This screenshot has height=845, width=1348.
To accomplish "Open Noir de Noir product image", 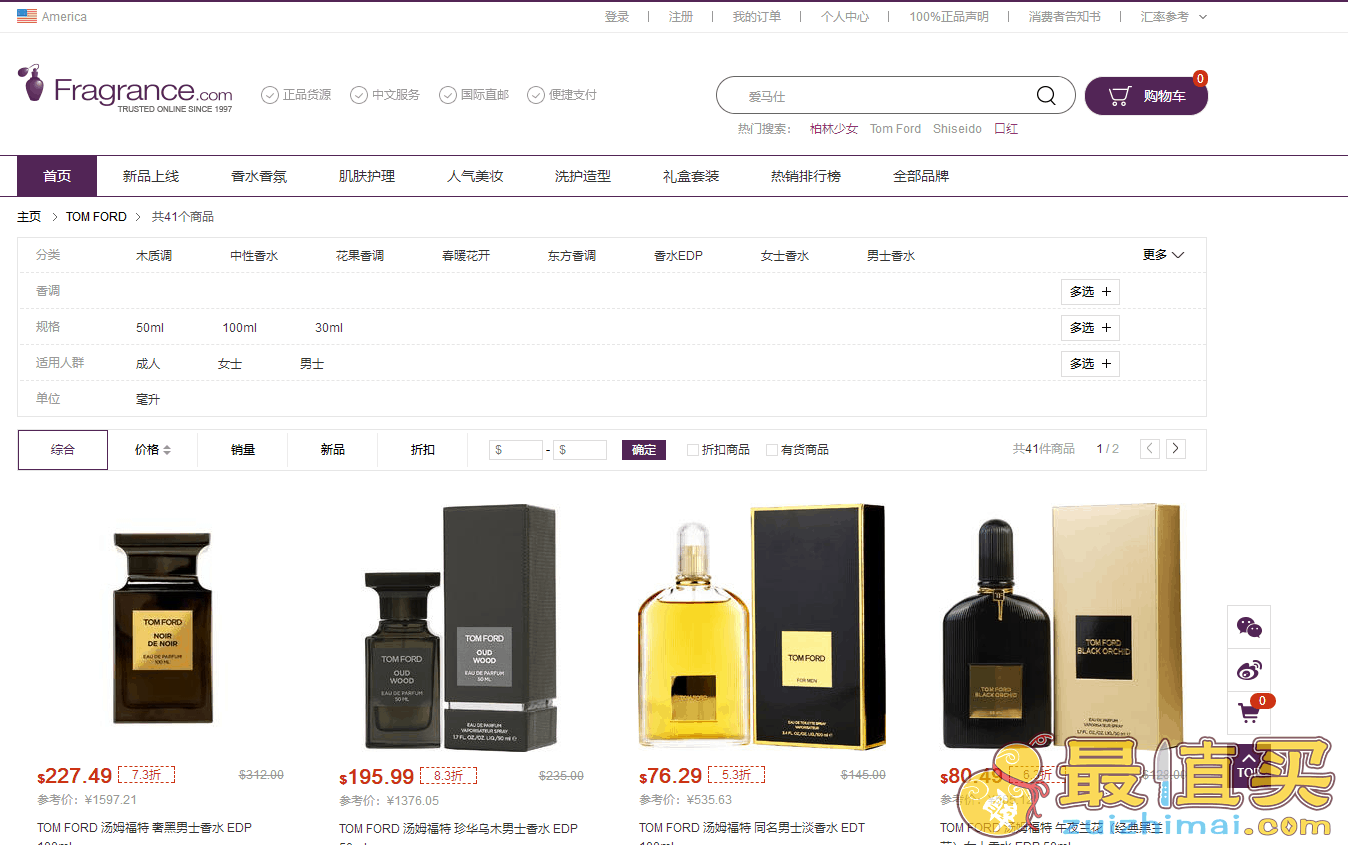I will pos(162,627).
